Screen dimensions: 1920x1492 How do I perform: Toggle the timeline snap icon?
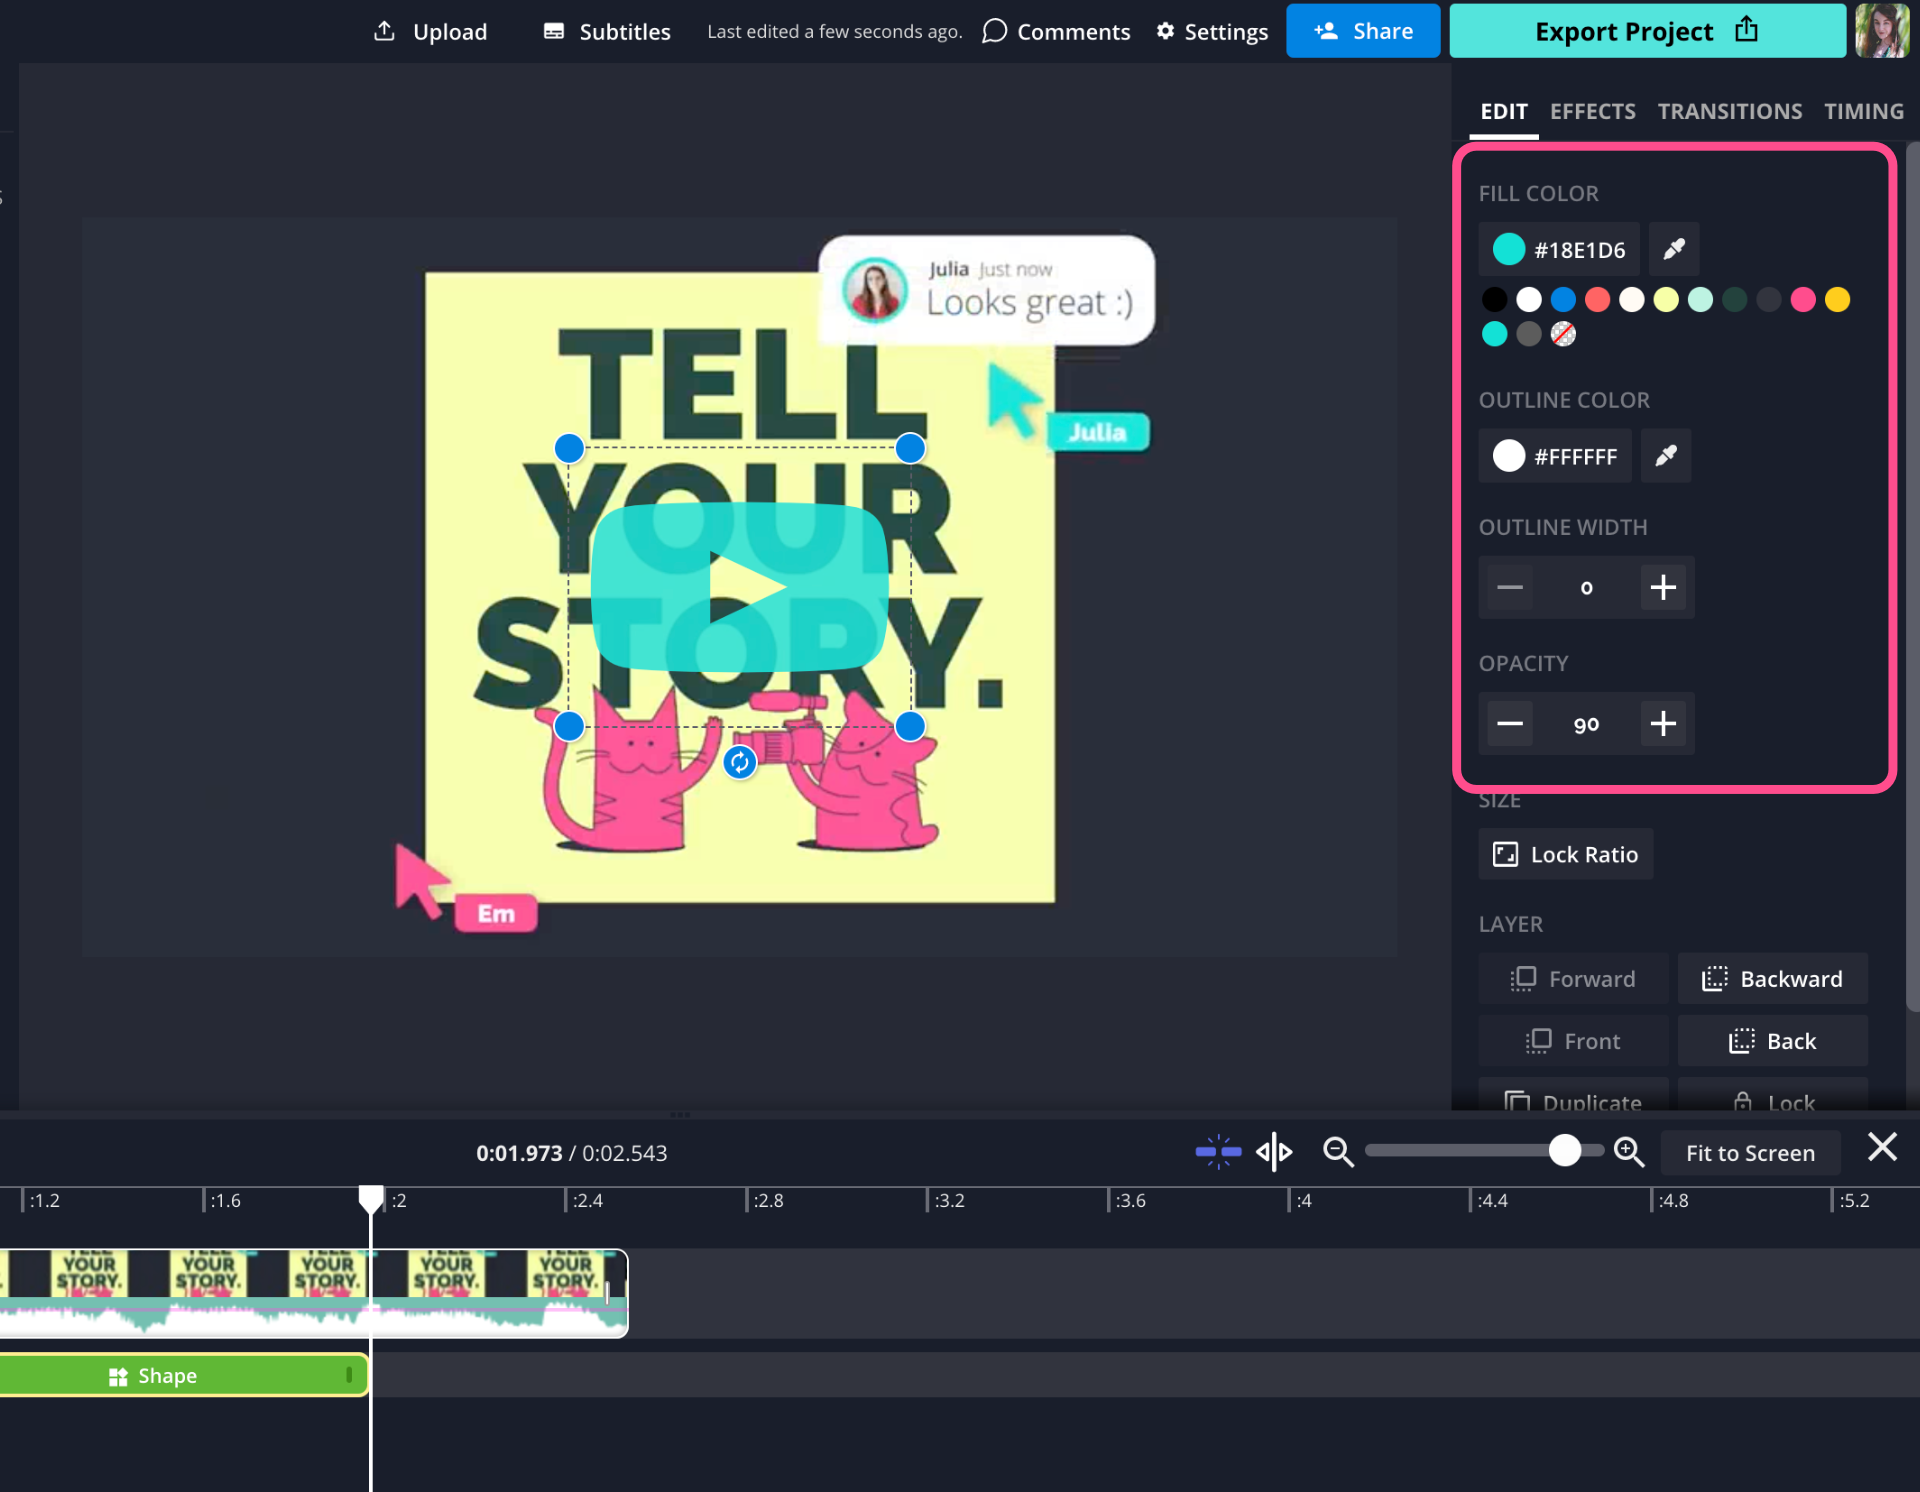1218,1152
